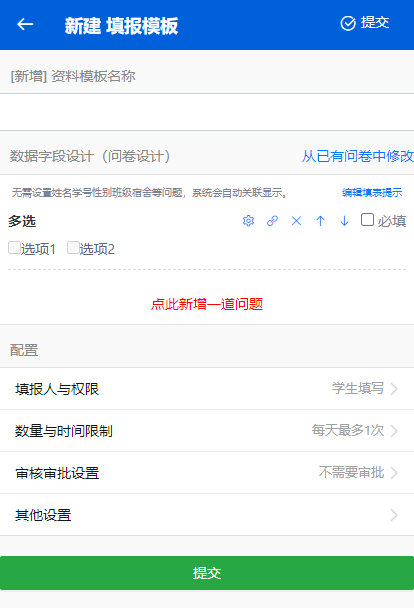Toggle the 必填 required checkbox
Image resolution: width=414 pixels, height=608 pixels.
tap(367, 219)
